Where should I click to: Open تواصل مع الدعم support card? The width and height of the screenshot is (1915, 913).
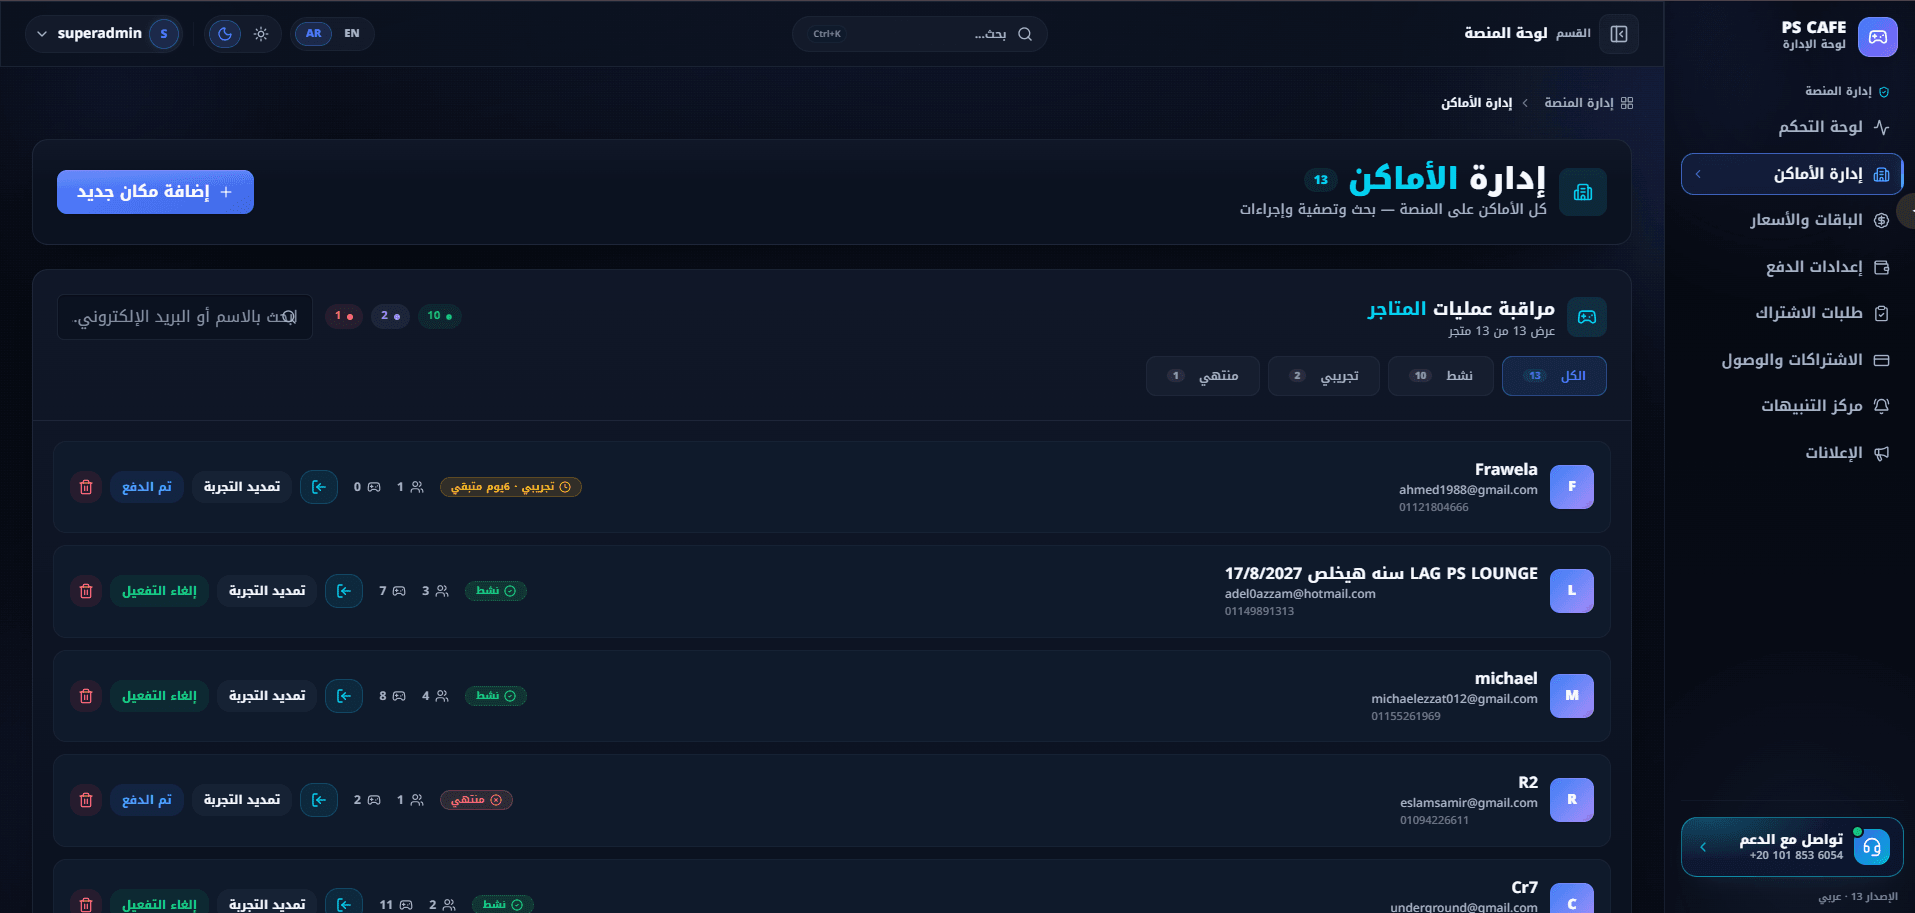(1792, 847)
